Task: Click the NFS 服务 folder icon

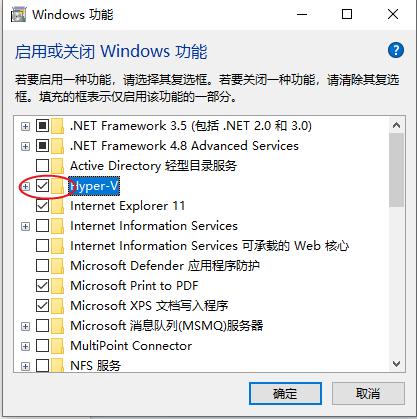Action: (58, 365)
